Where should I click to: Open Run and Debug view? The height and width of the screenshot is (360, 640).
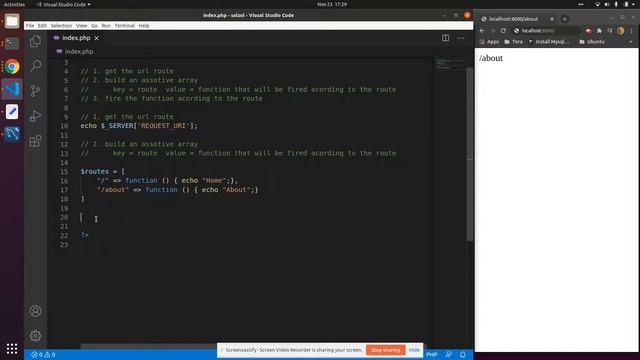pos(36,116)
